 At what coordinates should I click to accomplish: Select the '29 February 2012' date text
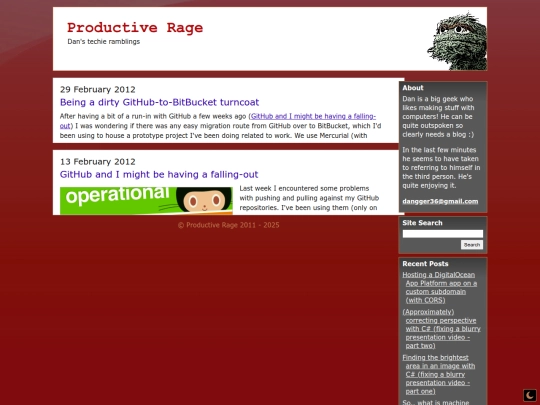pyautogui.click(x=97, y=90)
